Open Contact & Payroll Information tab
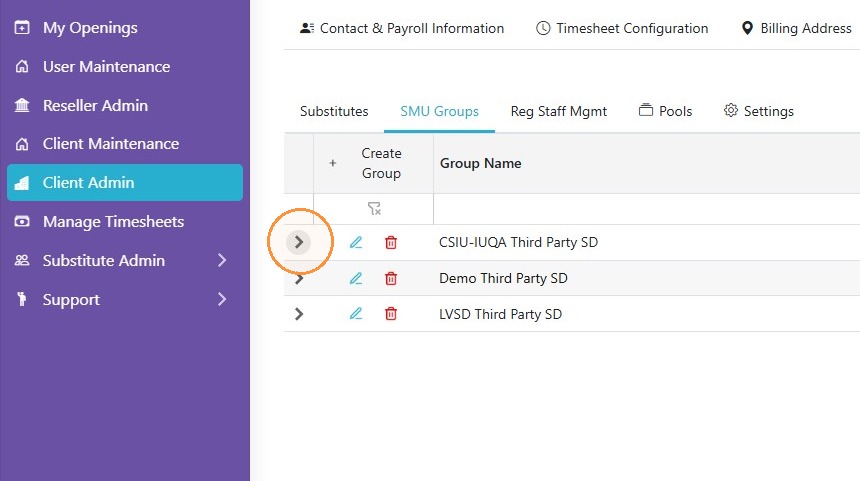The height and width of the screenshot is (481, 860). [401, 28]
